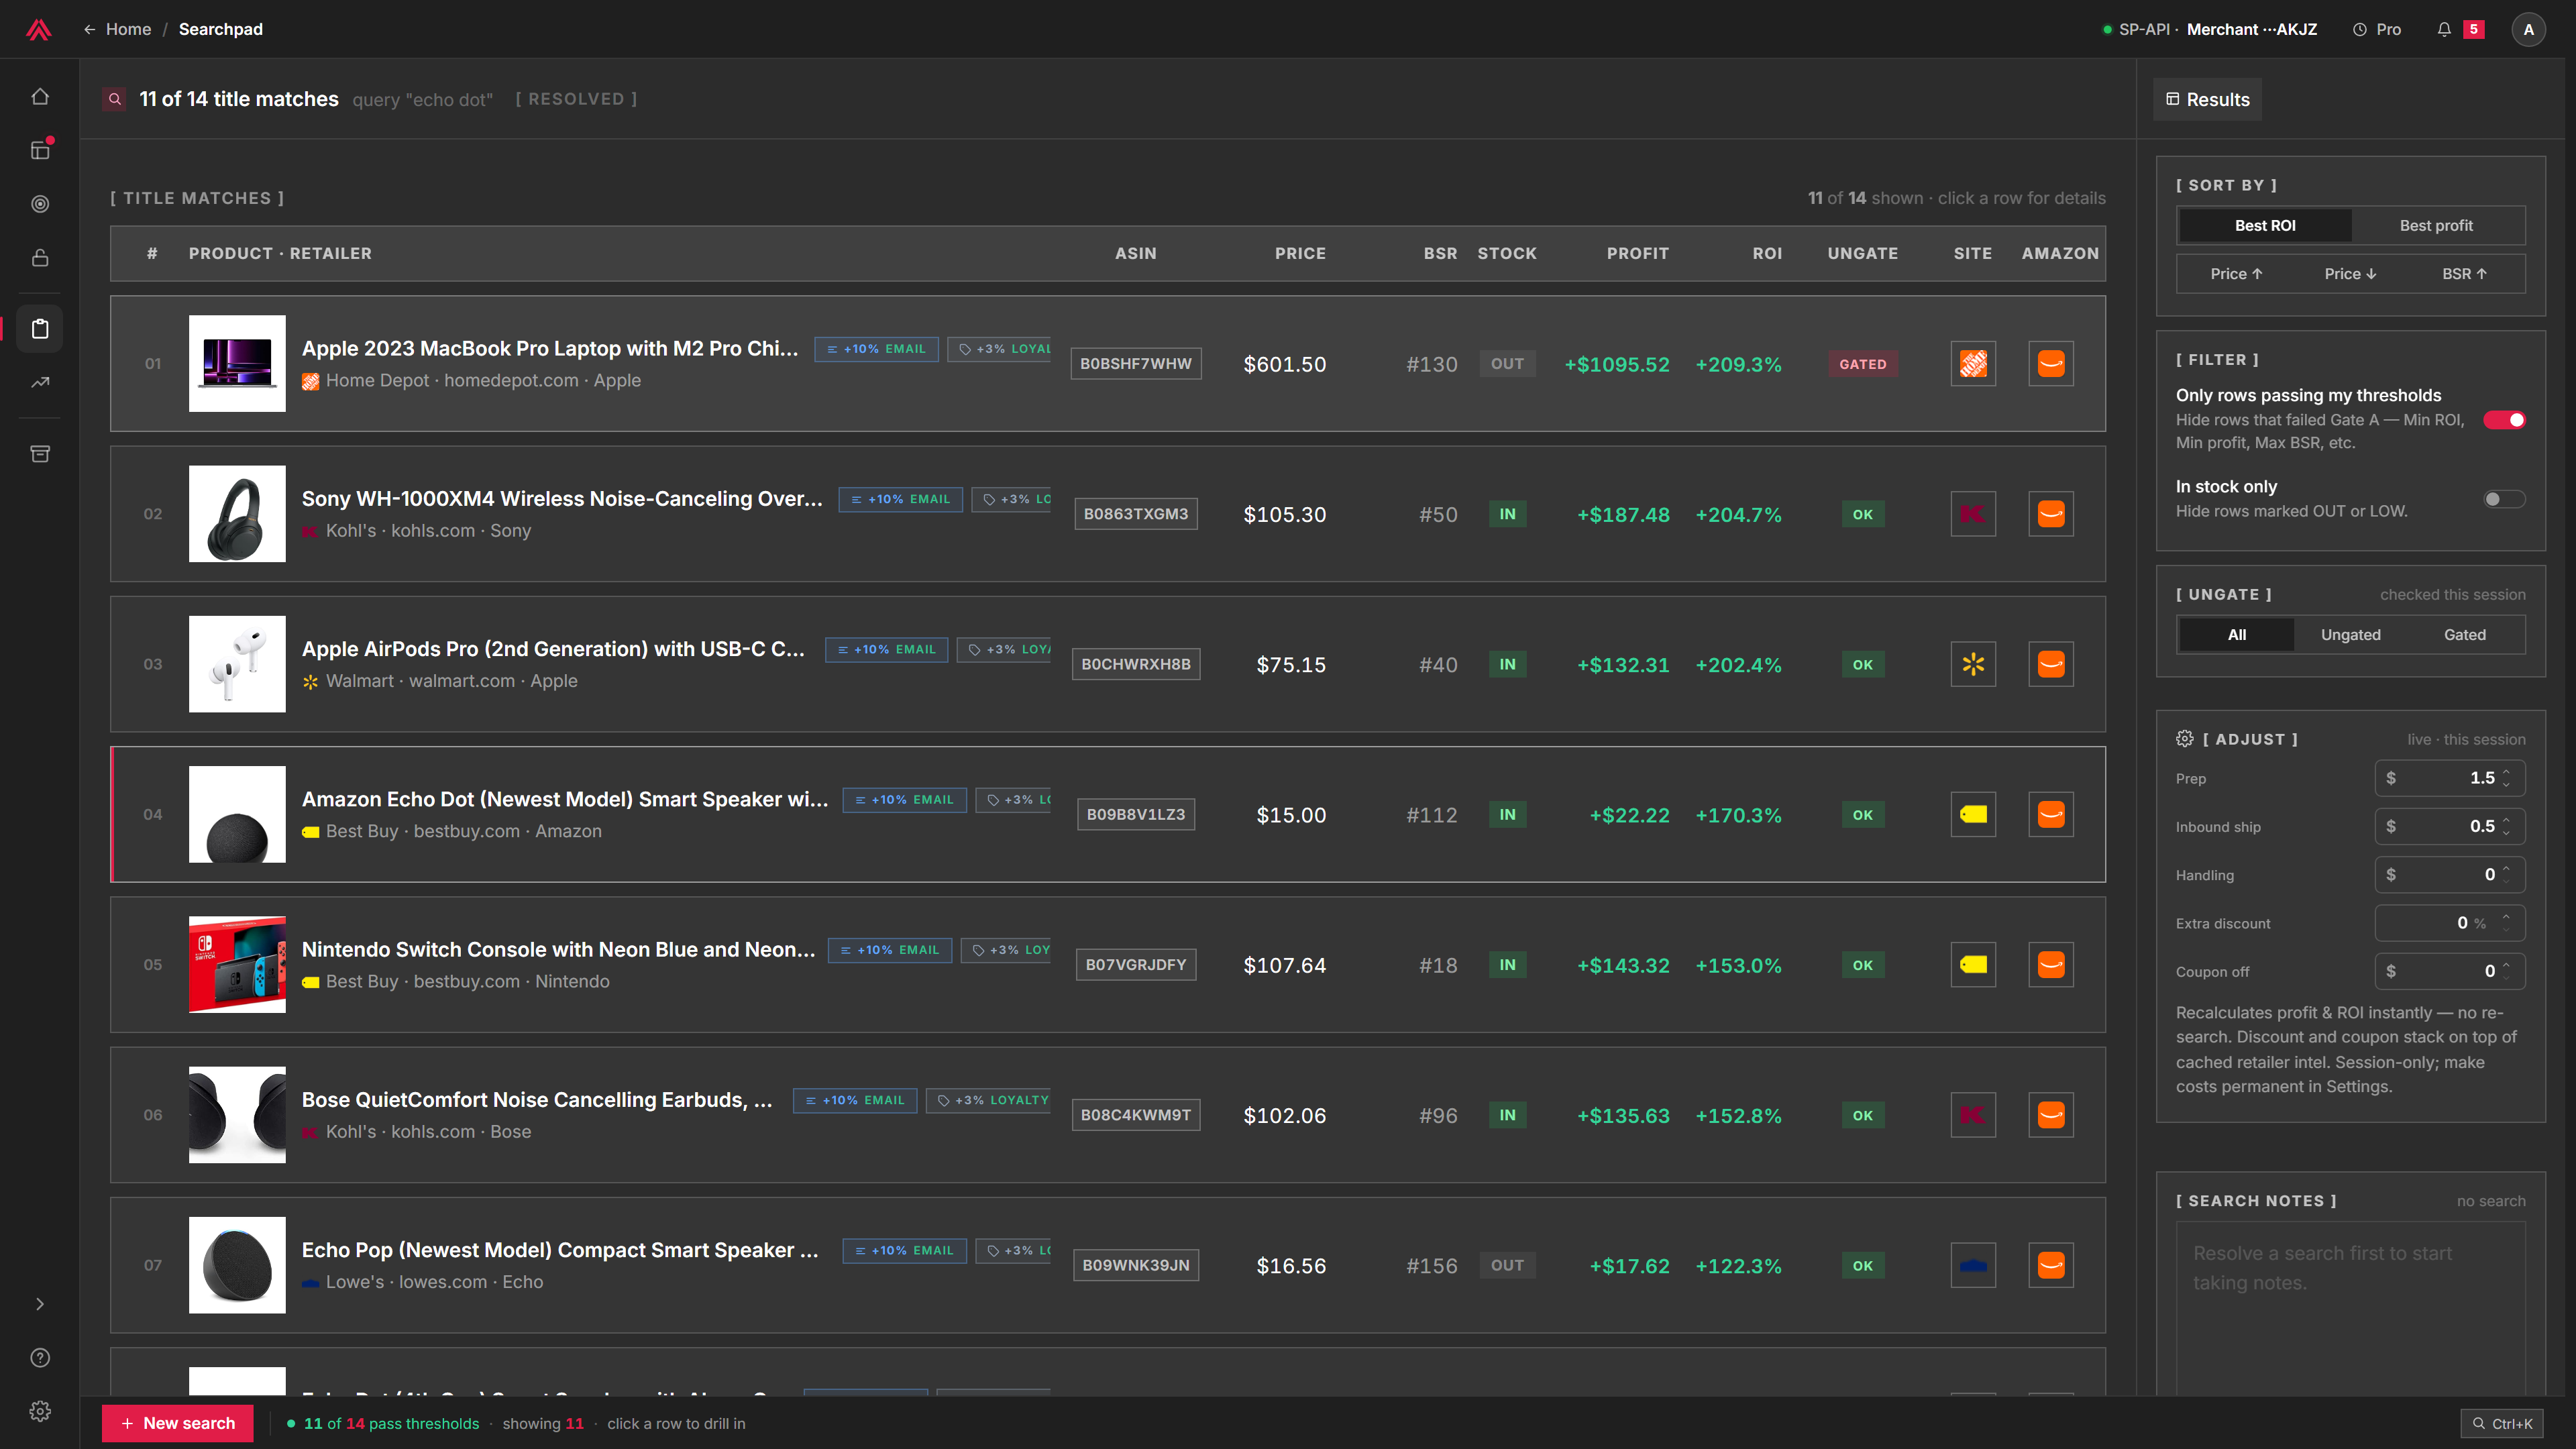Screen dimensions: 2576x1449
Task: Switch to the Results tab
Action: [x=2207, y=99]
